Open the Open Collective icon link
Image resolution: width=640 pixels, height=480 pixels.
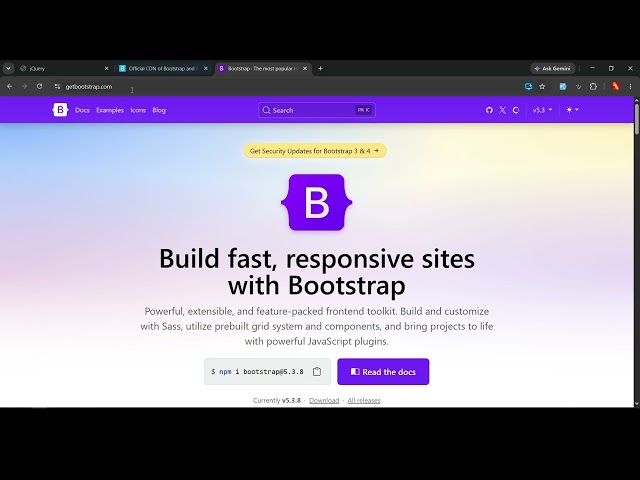pyautogui.click(x=516, y=110)
